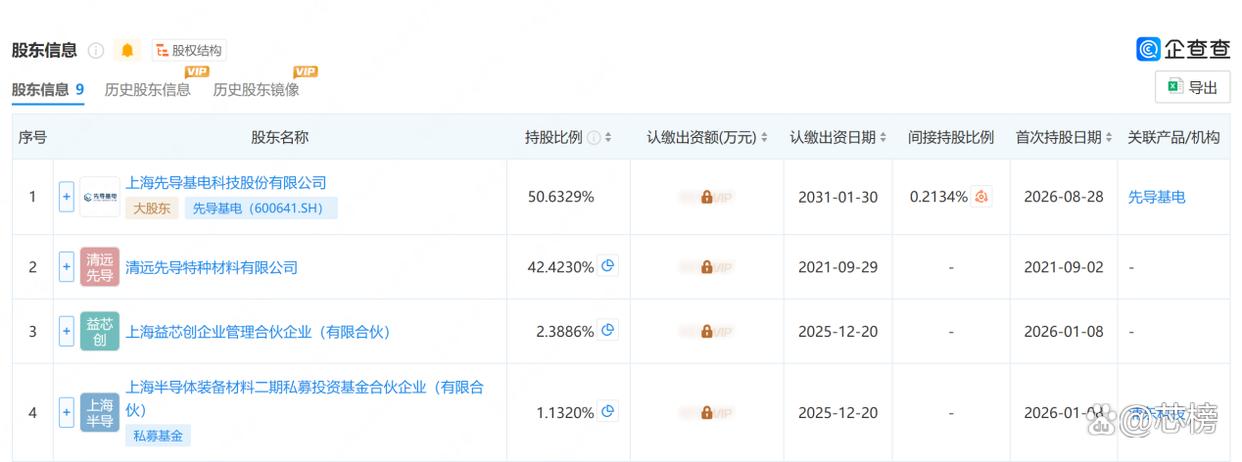Screen dimensions: 1242x462
Task: Switch to 历史股东镜像 tab
Action: 256,89
